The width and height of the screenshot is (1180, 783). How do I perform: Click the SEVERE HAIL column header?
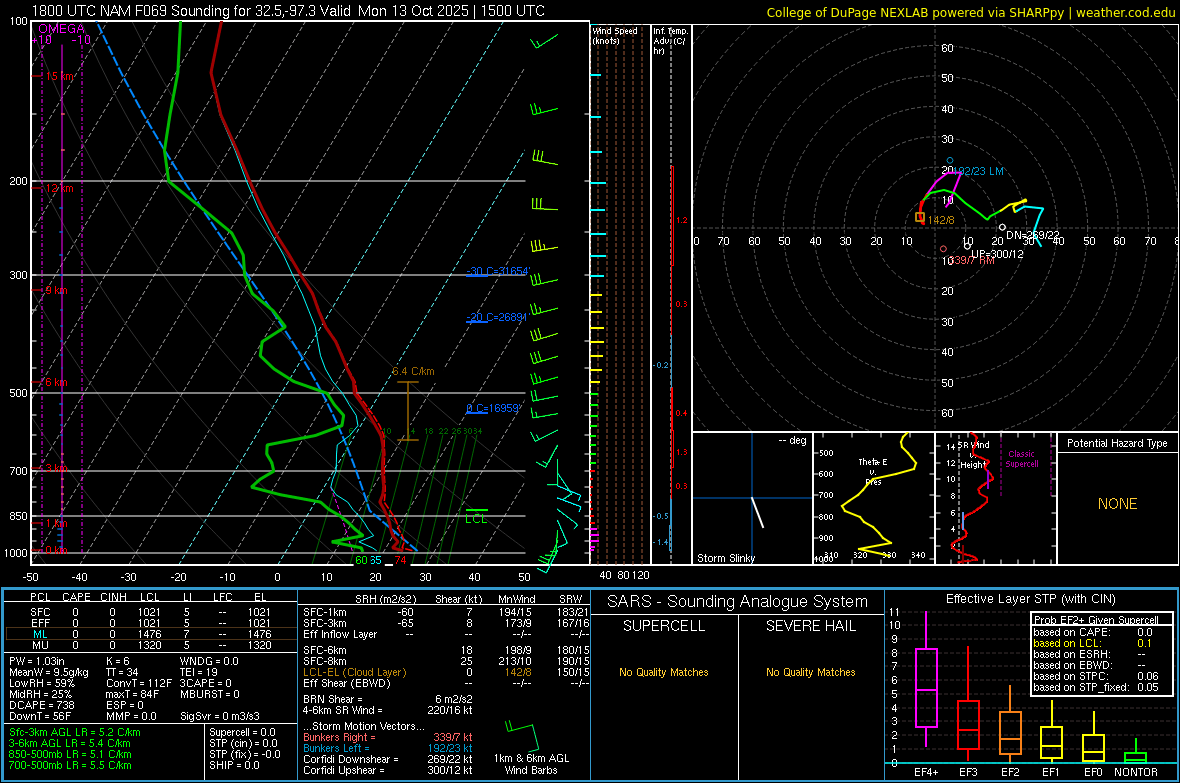(x=810, y=626)
